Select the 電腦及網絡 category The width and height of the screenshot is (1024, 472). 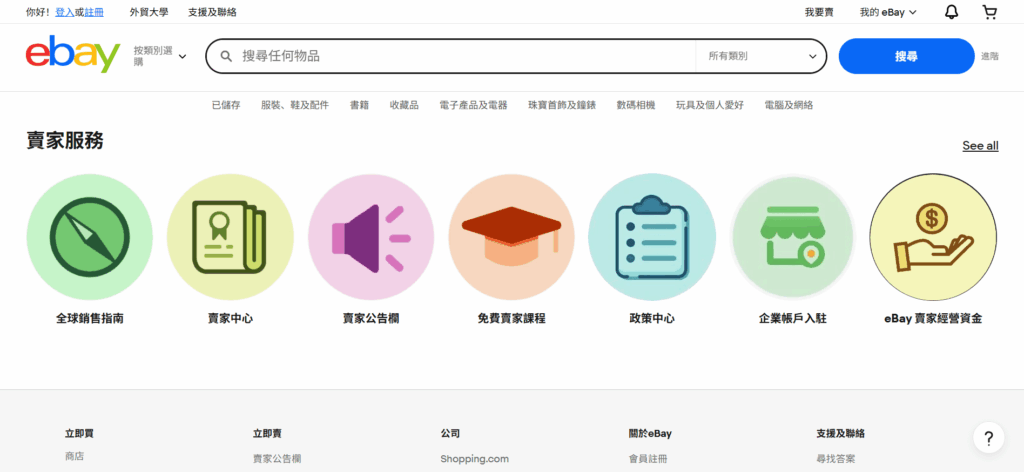point(789,105)
